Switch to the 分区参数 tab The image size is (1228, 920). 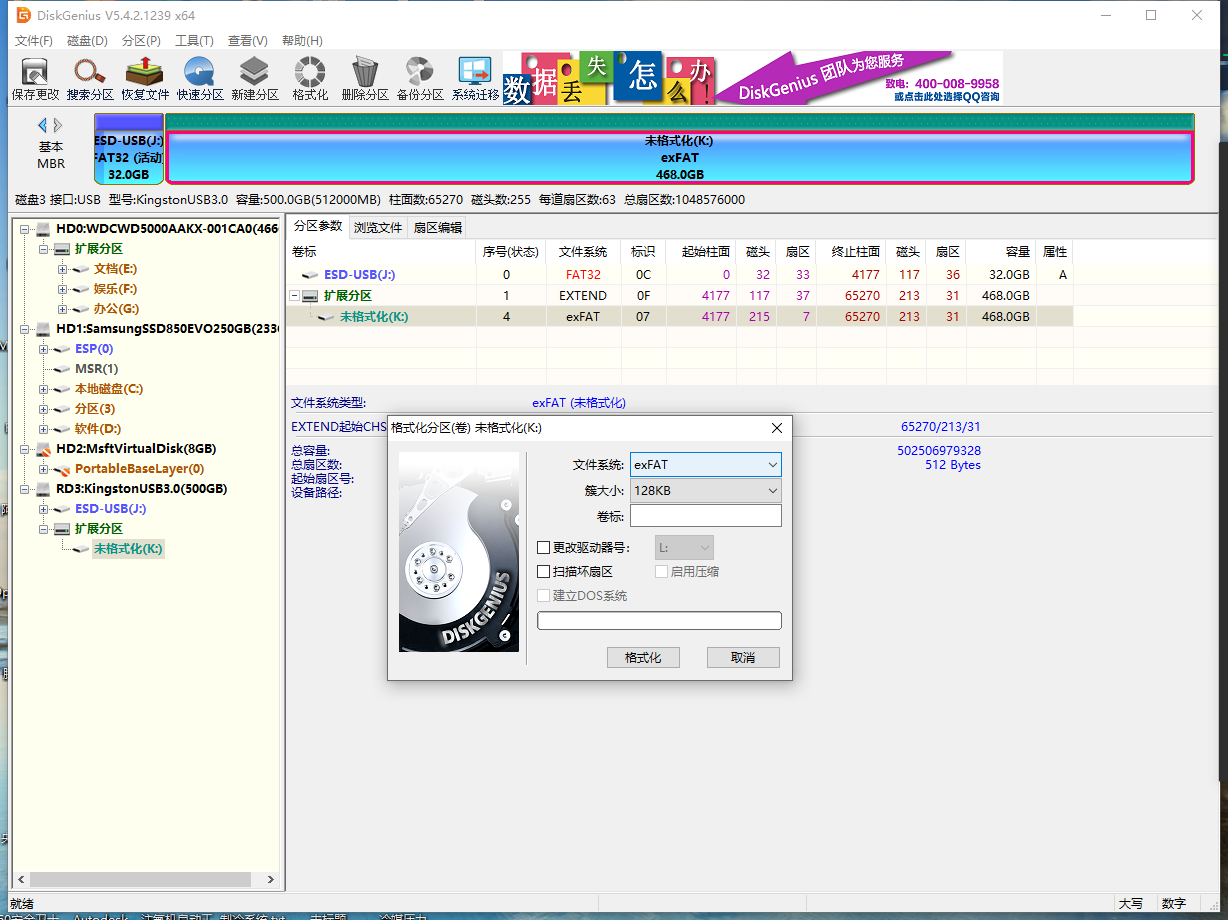(318, 227)
